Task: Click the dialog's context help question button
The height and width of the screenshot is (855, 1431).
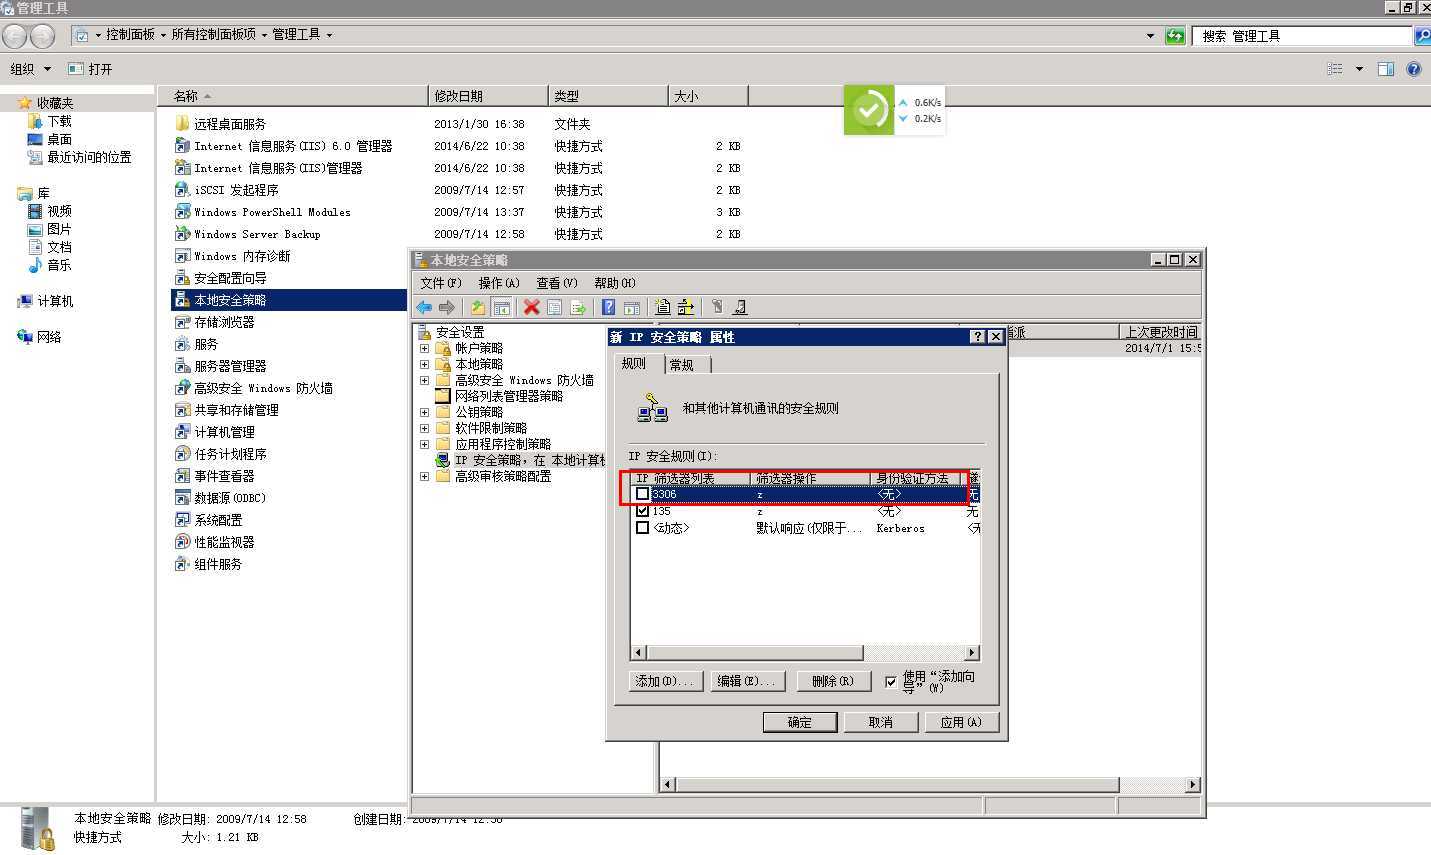Action: [978, 337]
